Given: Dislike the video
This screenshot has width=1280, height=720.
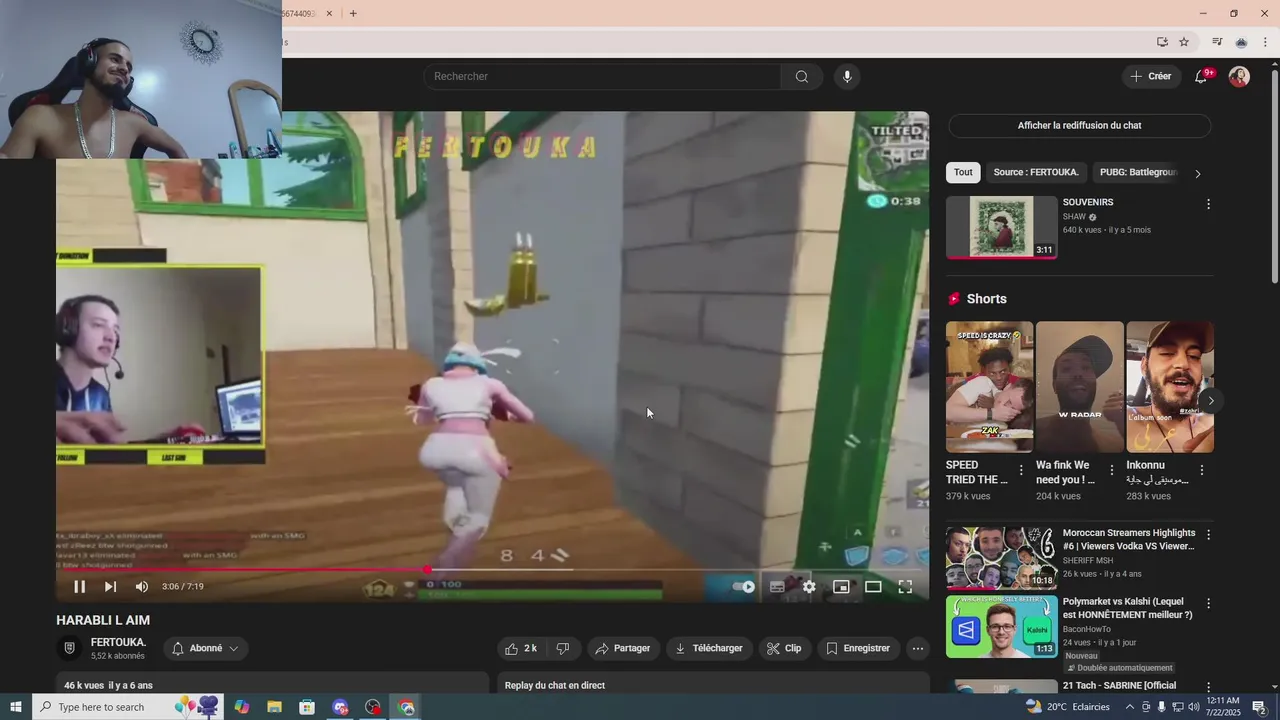Looking at the screenshot, I should point(563,648).
